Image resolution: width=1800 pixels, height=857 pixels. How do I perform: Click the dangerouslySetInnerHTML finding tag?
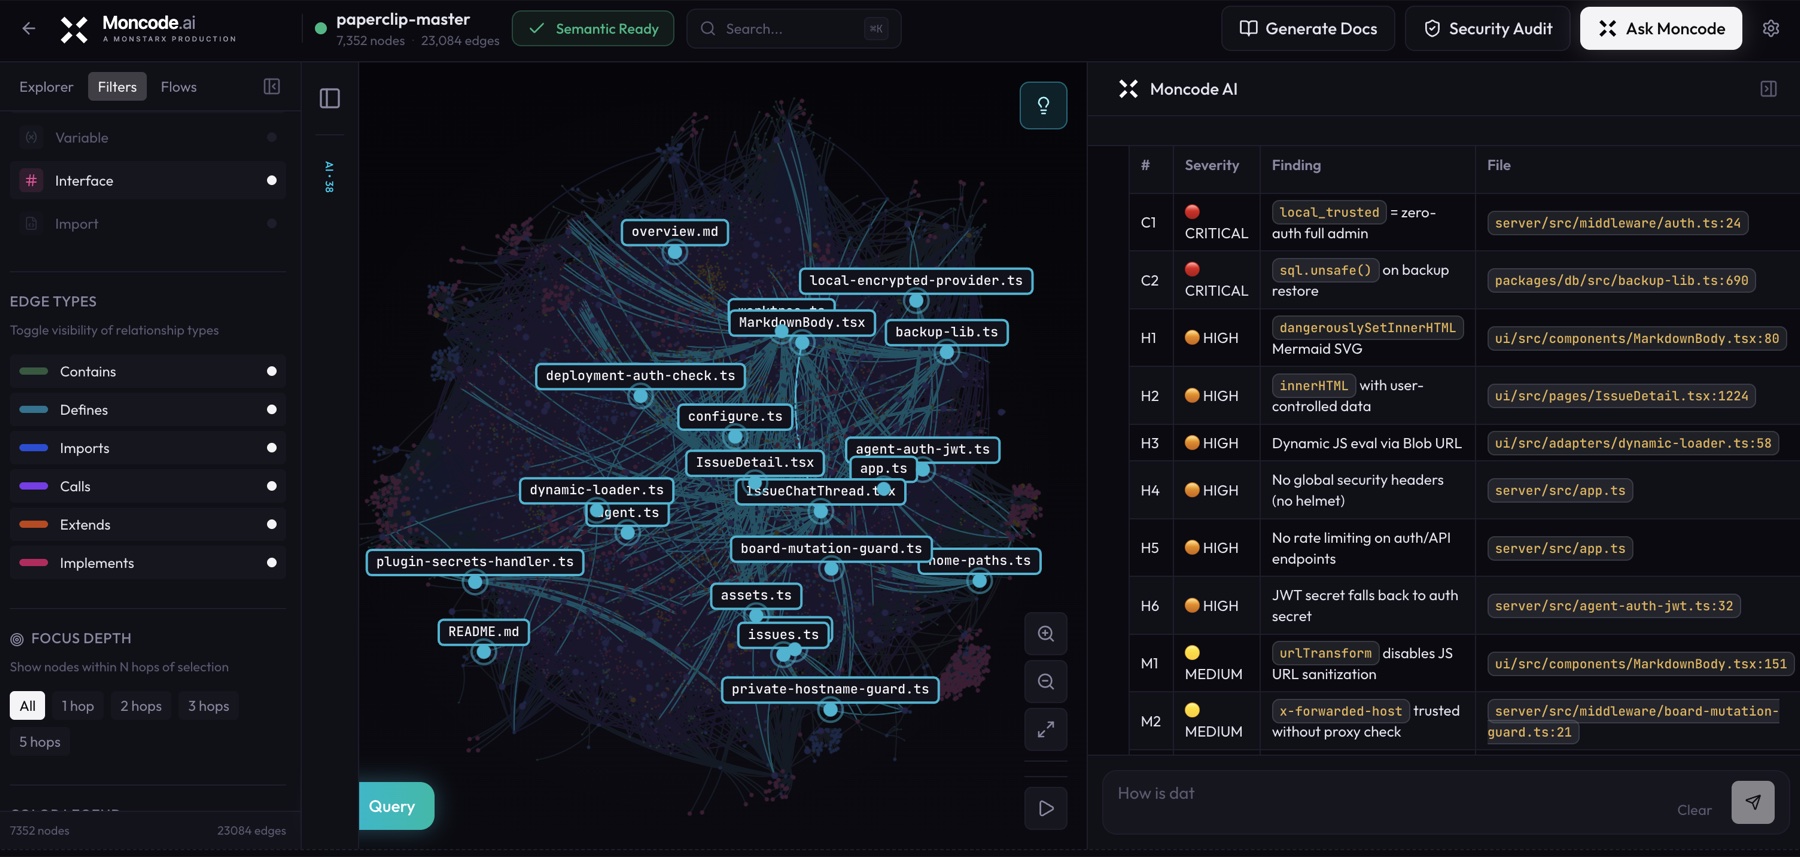pos(1367,328)
